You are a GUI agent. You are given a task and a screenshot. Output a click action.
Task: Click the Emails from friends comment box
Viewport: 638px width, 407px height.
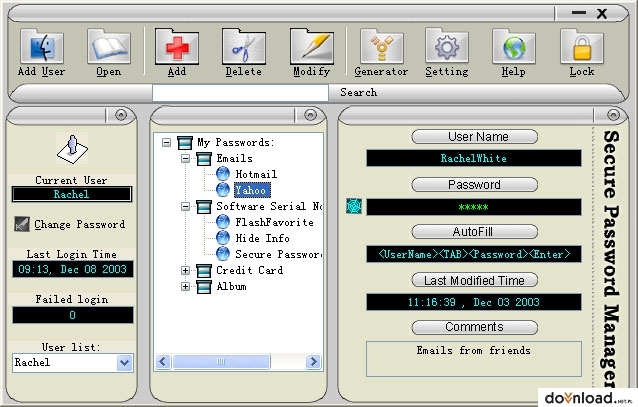[x=474, y=359]
